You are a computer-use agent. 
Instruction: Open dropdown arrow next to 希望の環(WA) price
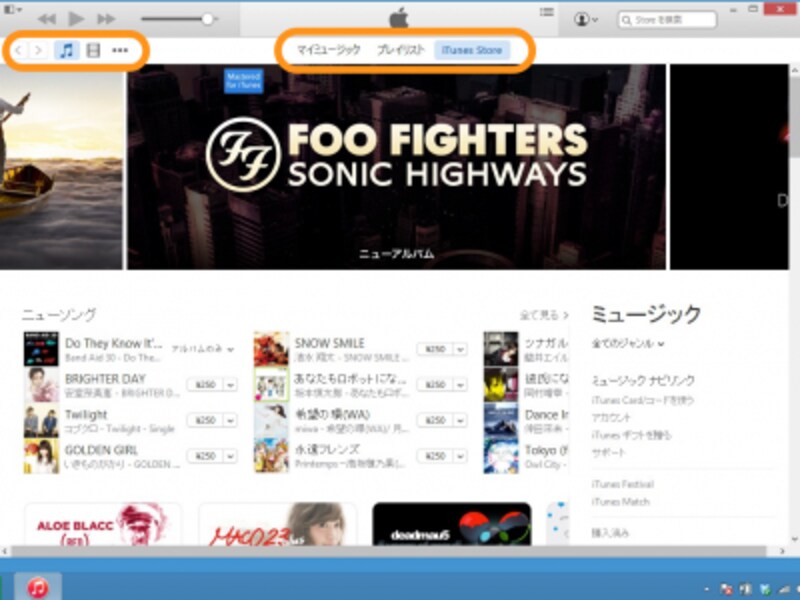pyautogui.click(x=460, y=420)
